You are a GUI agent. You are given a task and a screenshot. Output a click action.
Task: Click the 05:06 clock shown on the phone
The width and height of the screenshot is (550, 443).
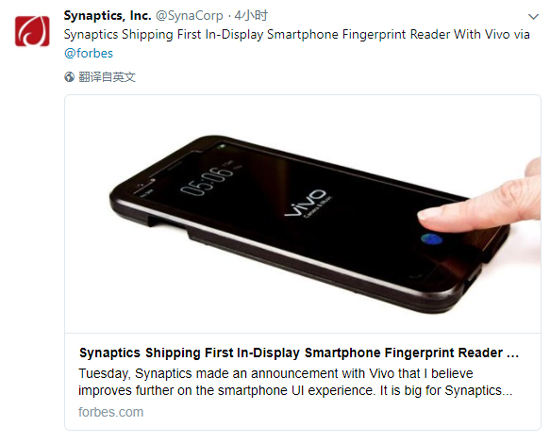[207, 182]
